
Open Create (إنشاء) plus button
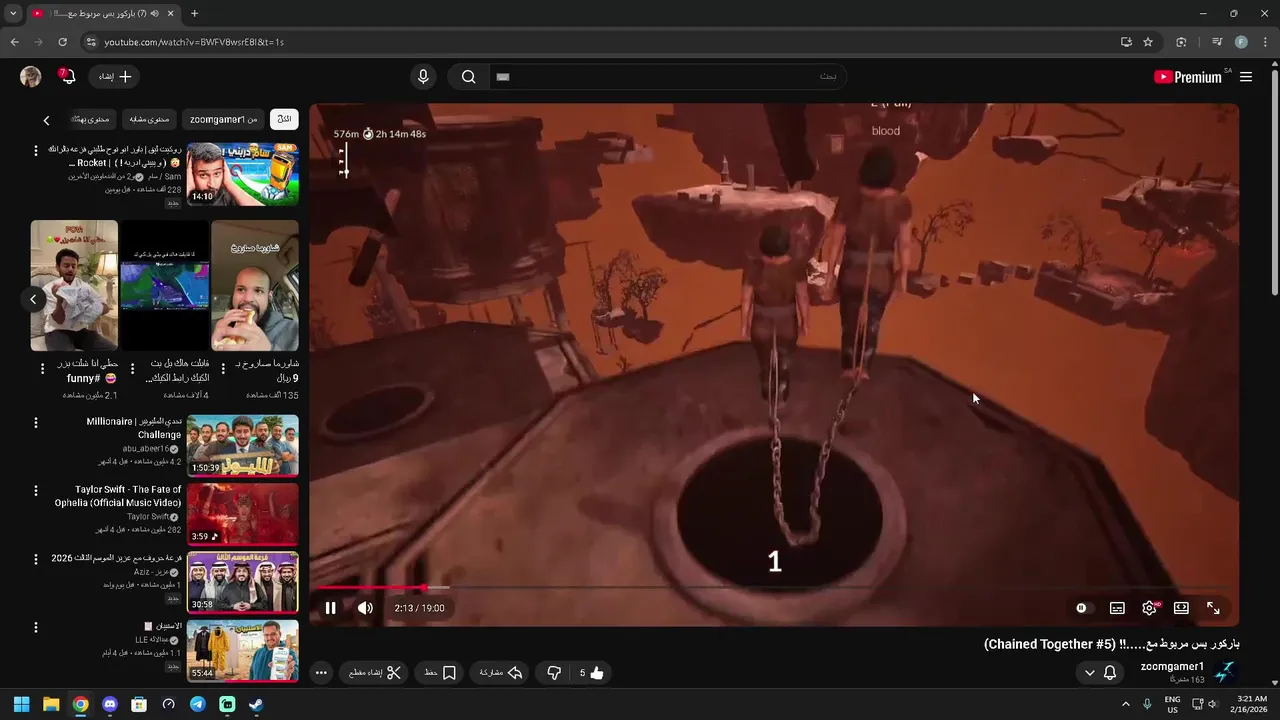tap(115, 77)
